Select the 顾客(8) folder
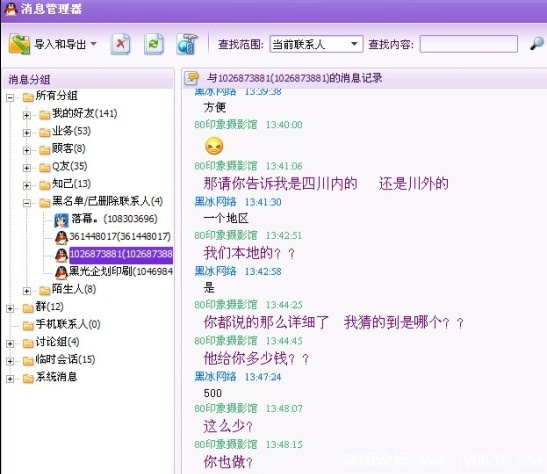Screen dimensions: 547x474 click(x=69, y=149)
